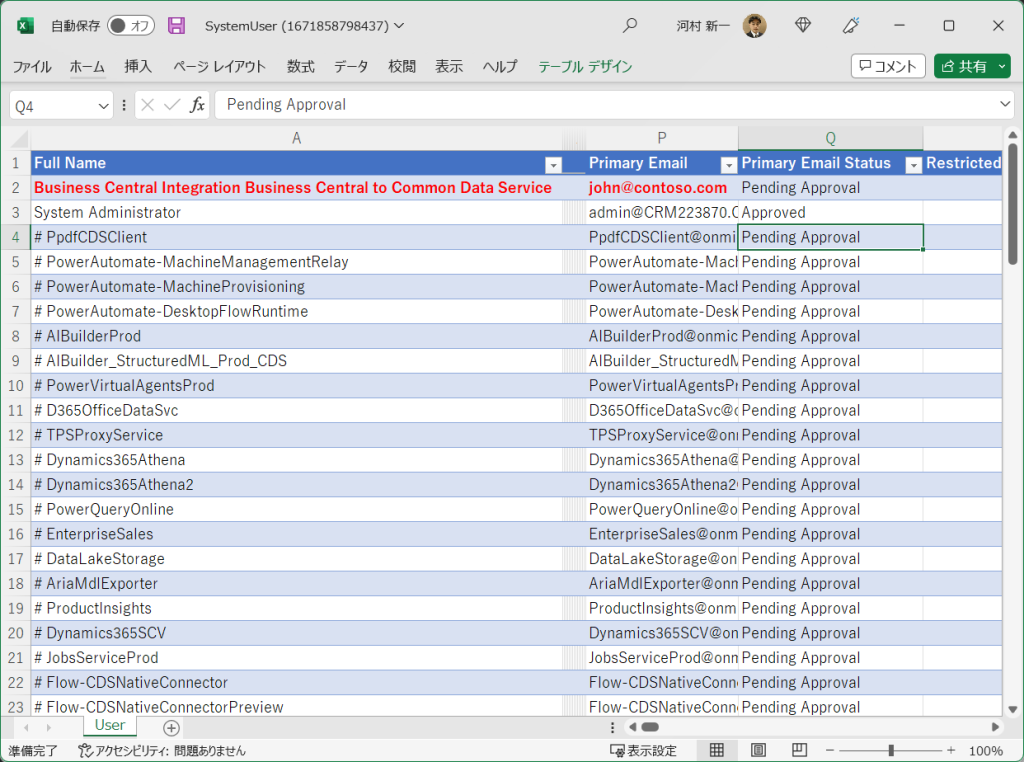Click the 表示設定 display settings button
Viewport: 1024px width, 762px height.
643,751
